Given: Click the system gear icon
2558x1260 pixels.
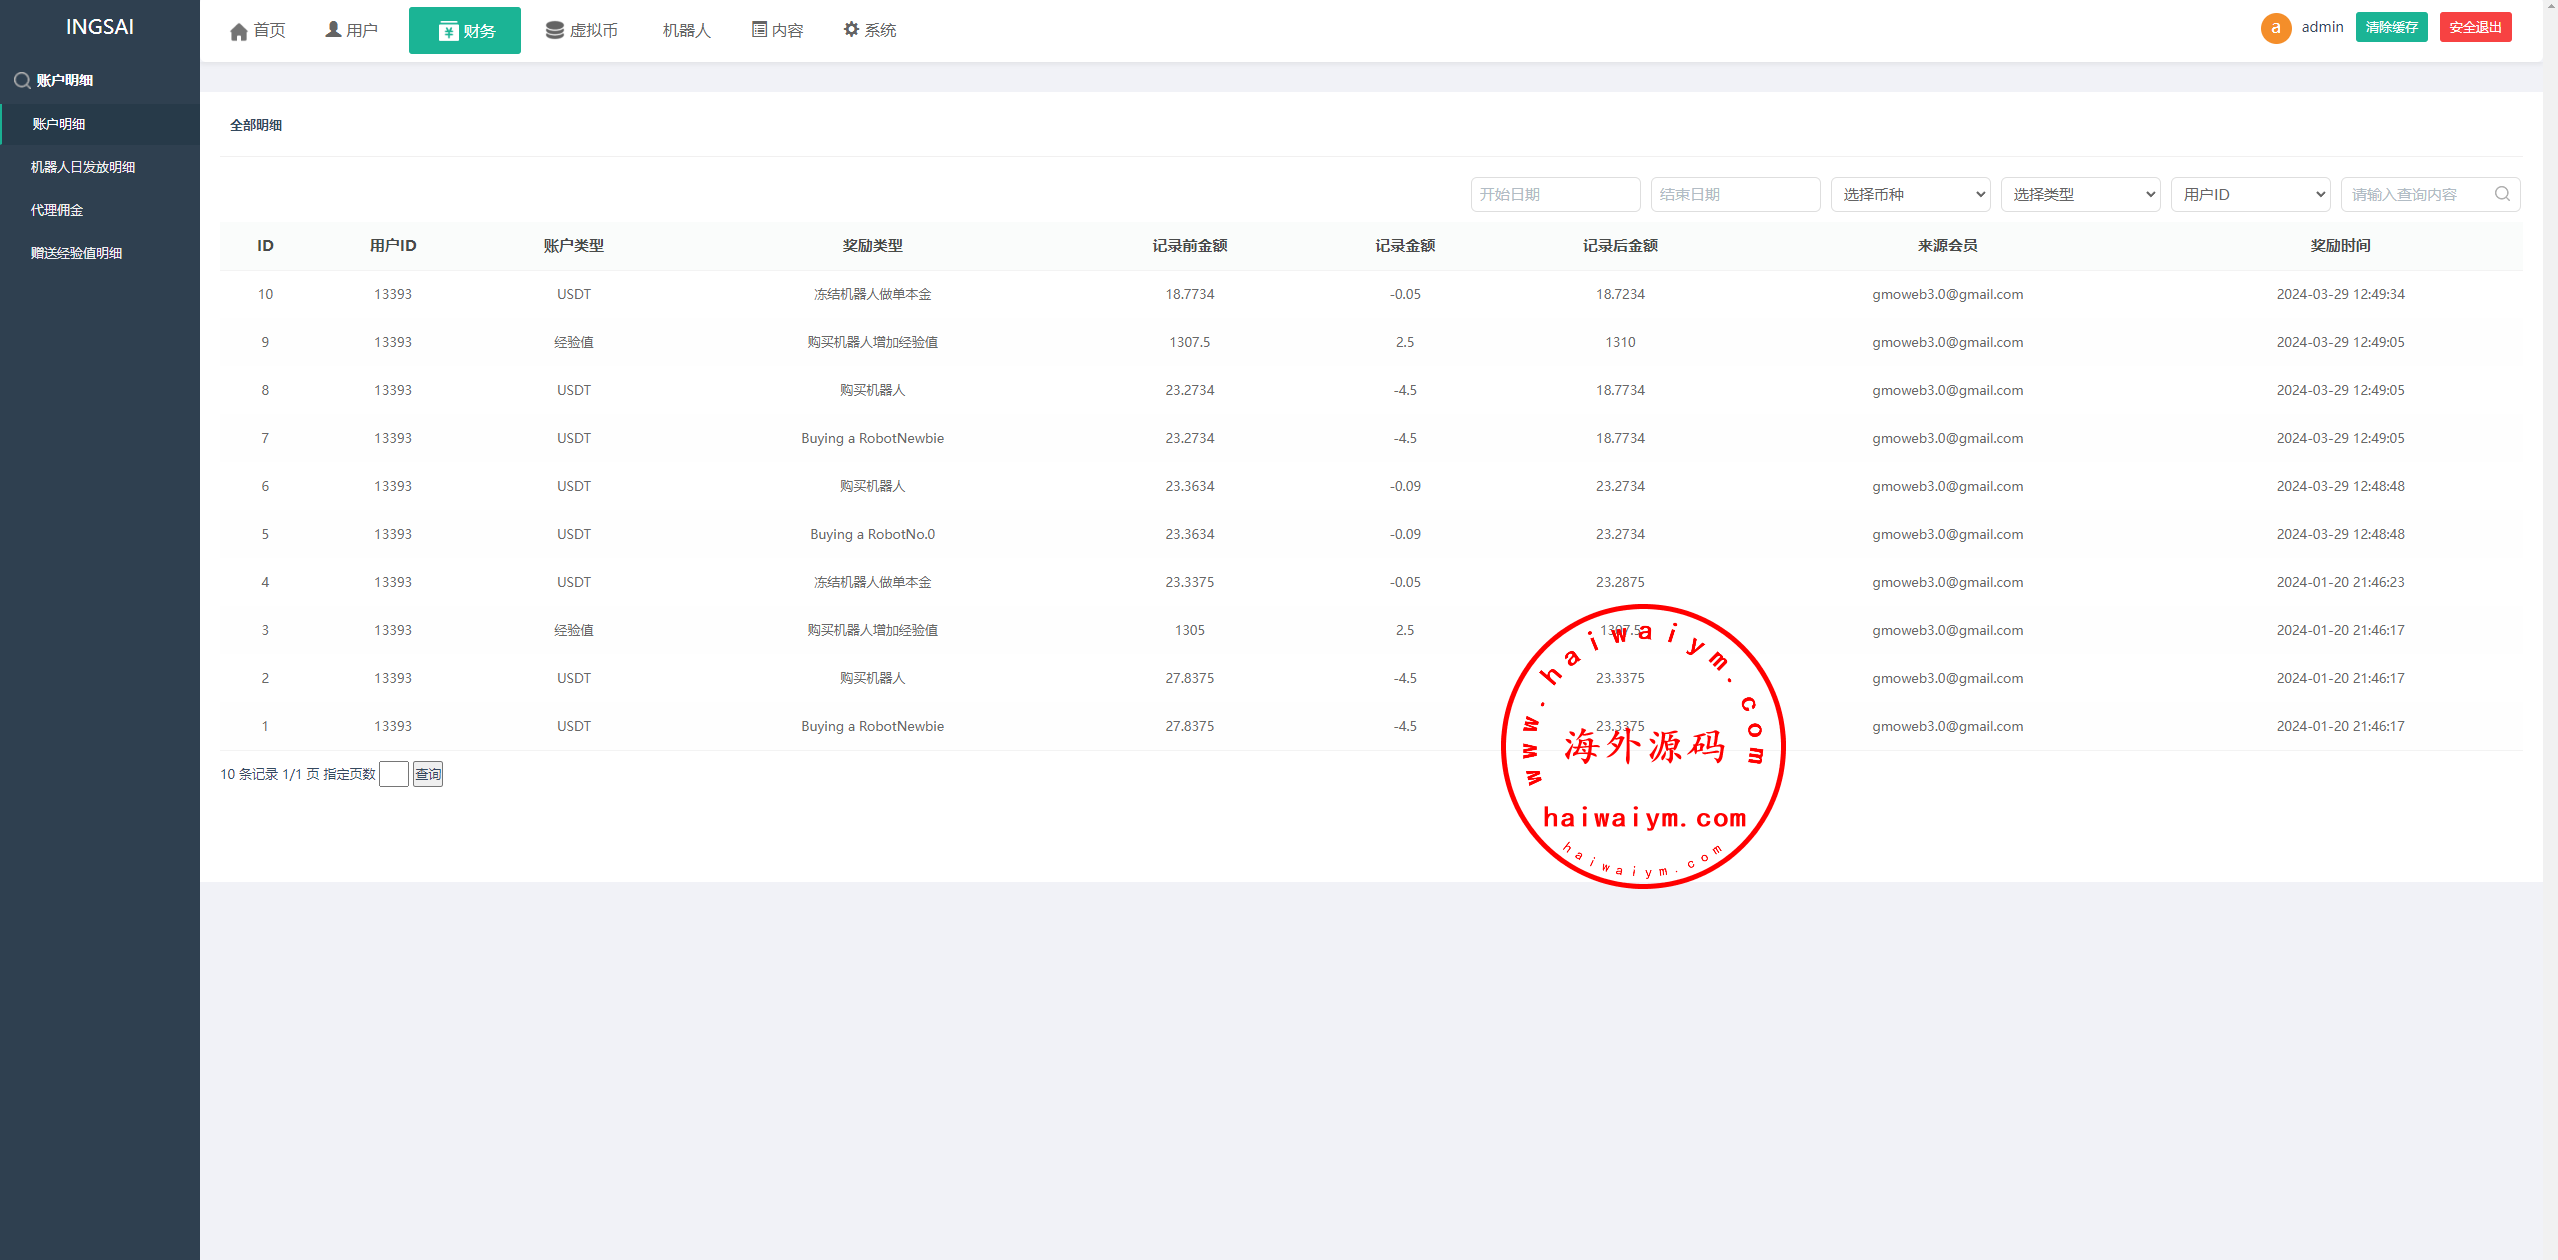Looking at the screenshot, I should (x=851, y=30).
